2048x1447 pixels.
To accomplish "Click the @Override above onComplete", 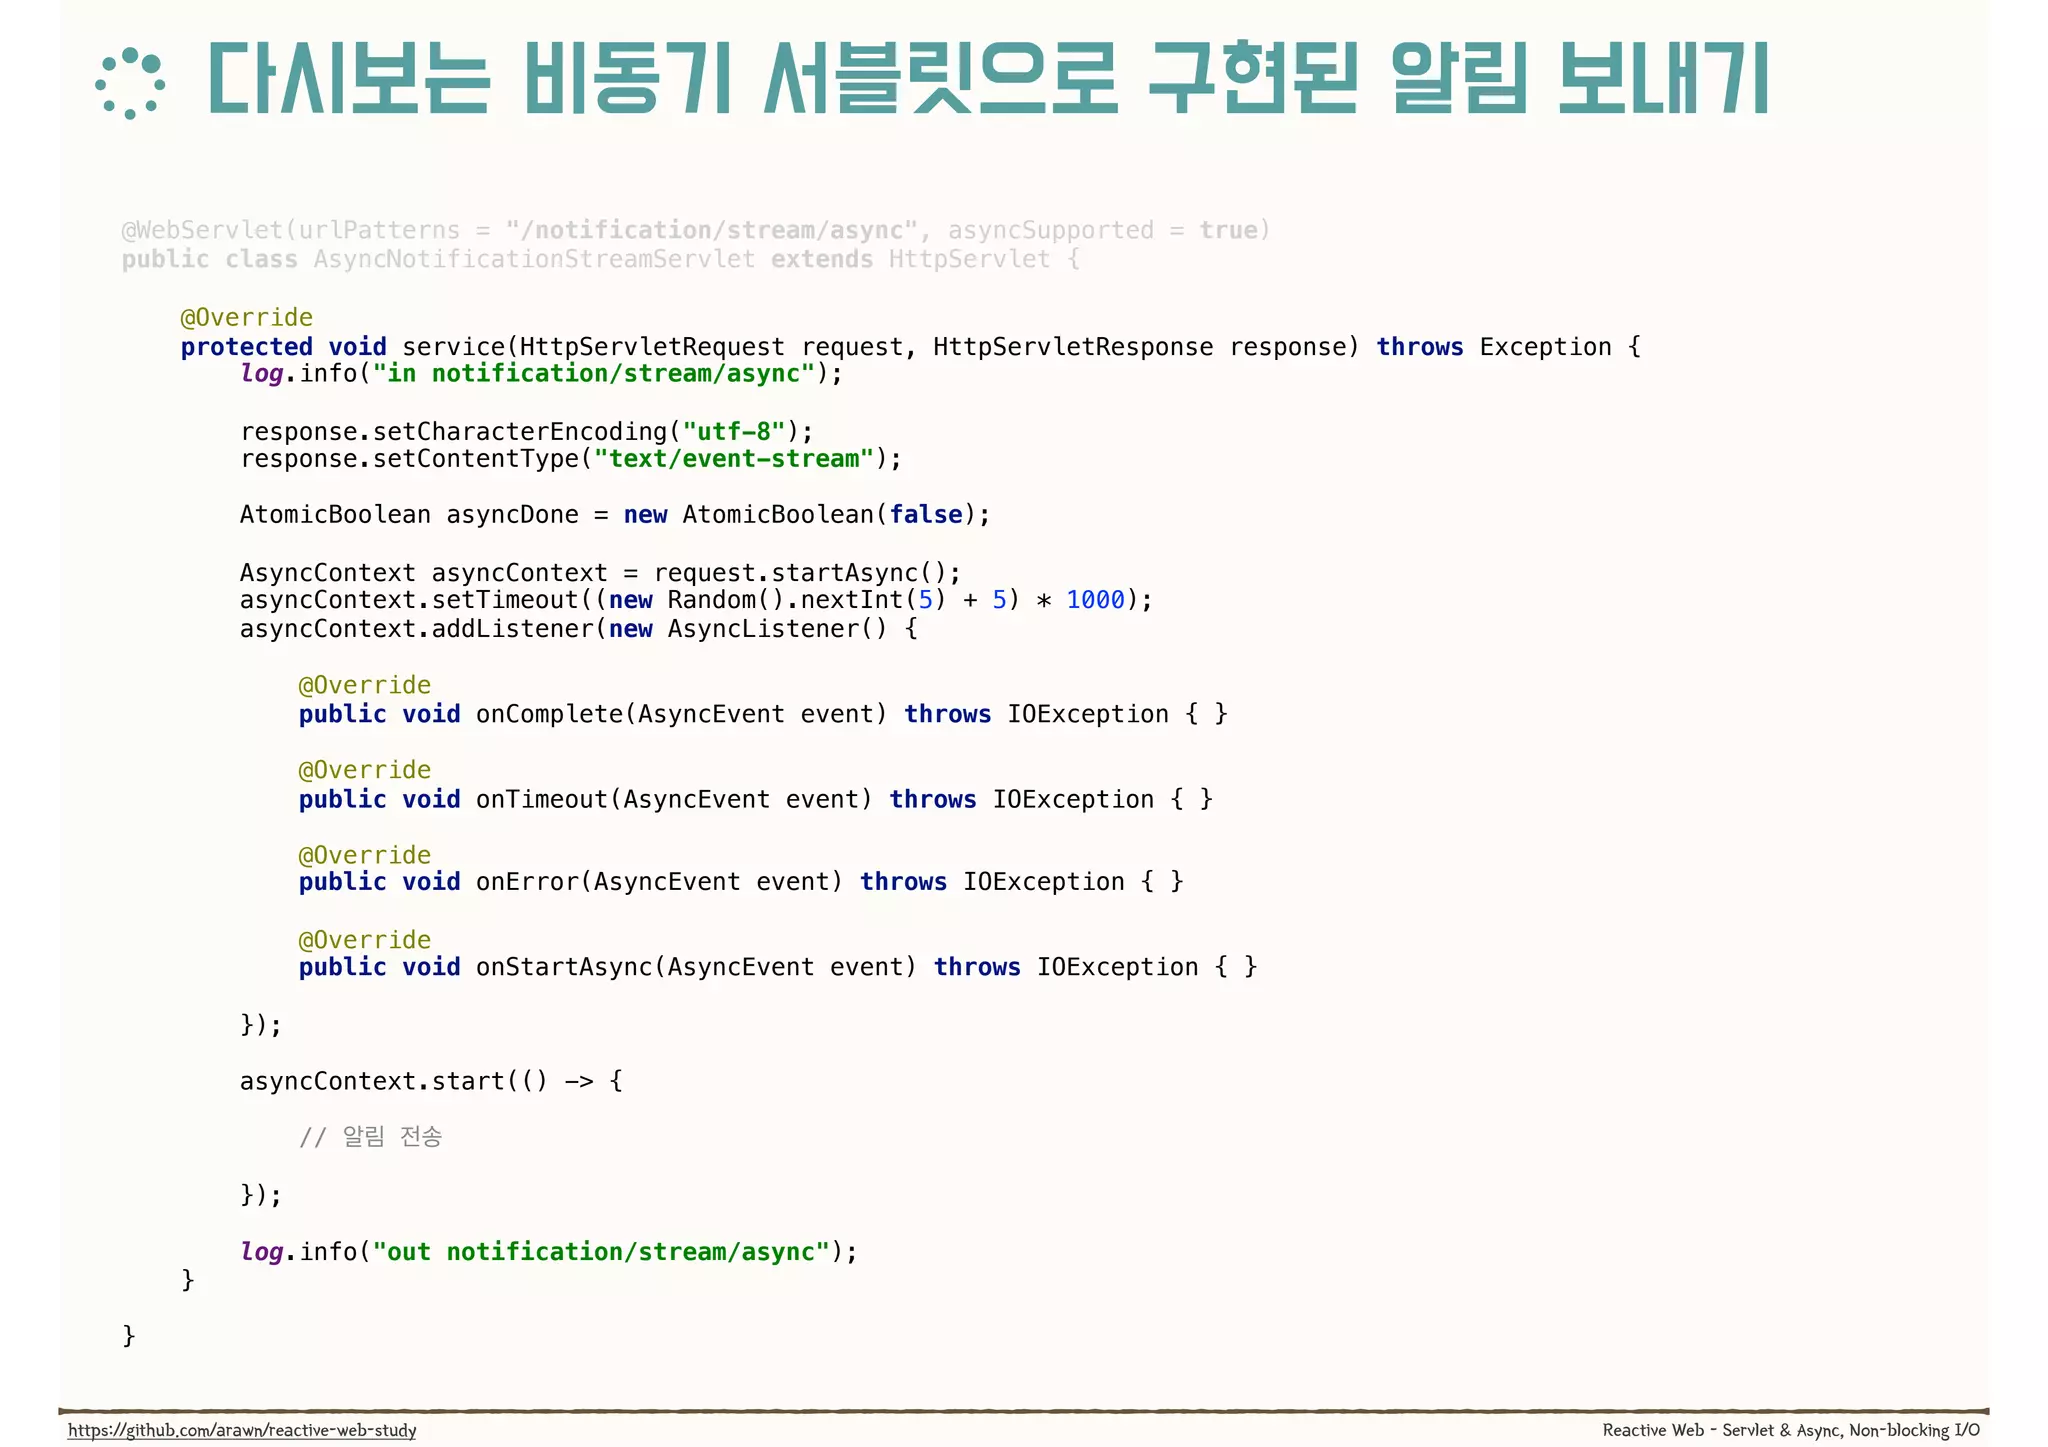I will click(364, 686).
